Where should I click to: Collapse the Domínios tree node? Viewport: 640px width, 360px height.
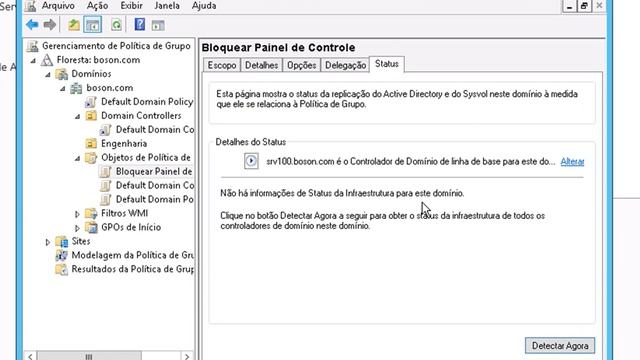48,75
